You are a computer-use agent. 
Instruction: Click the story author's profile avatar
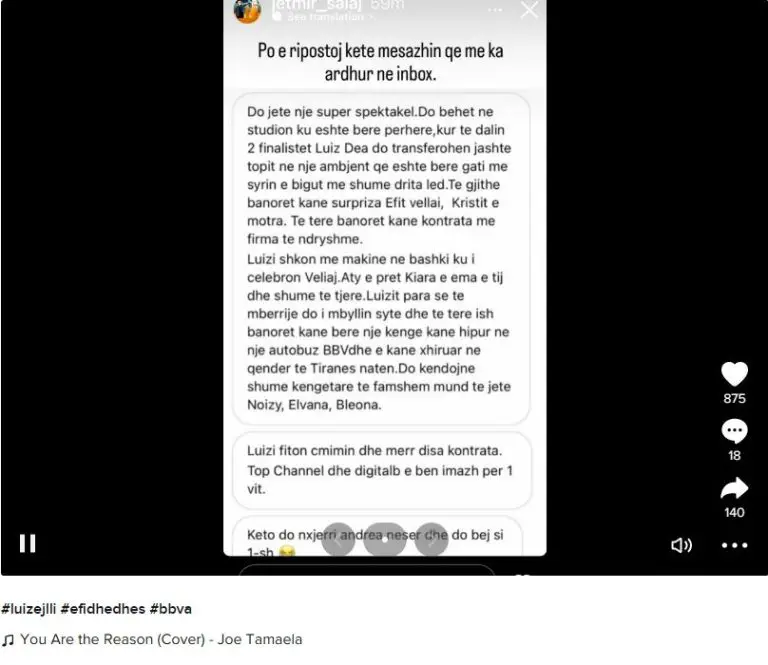(247, 10)
